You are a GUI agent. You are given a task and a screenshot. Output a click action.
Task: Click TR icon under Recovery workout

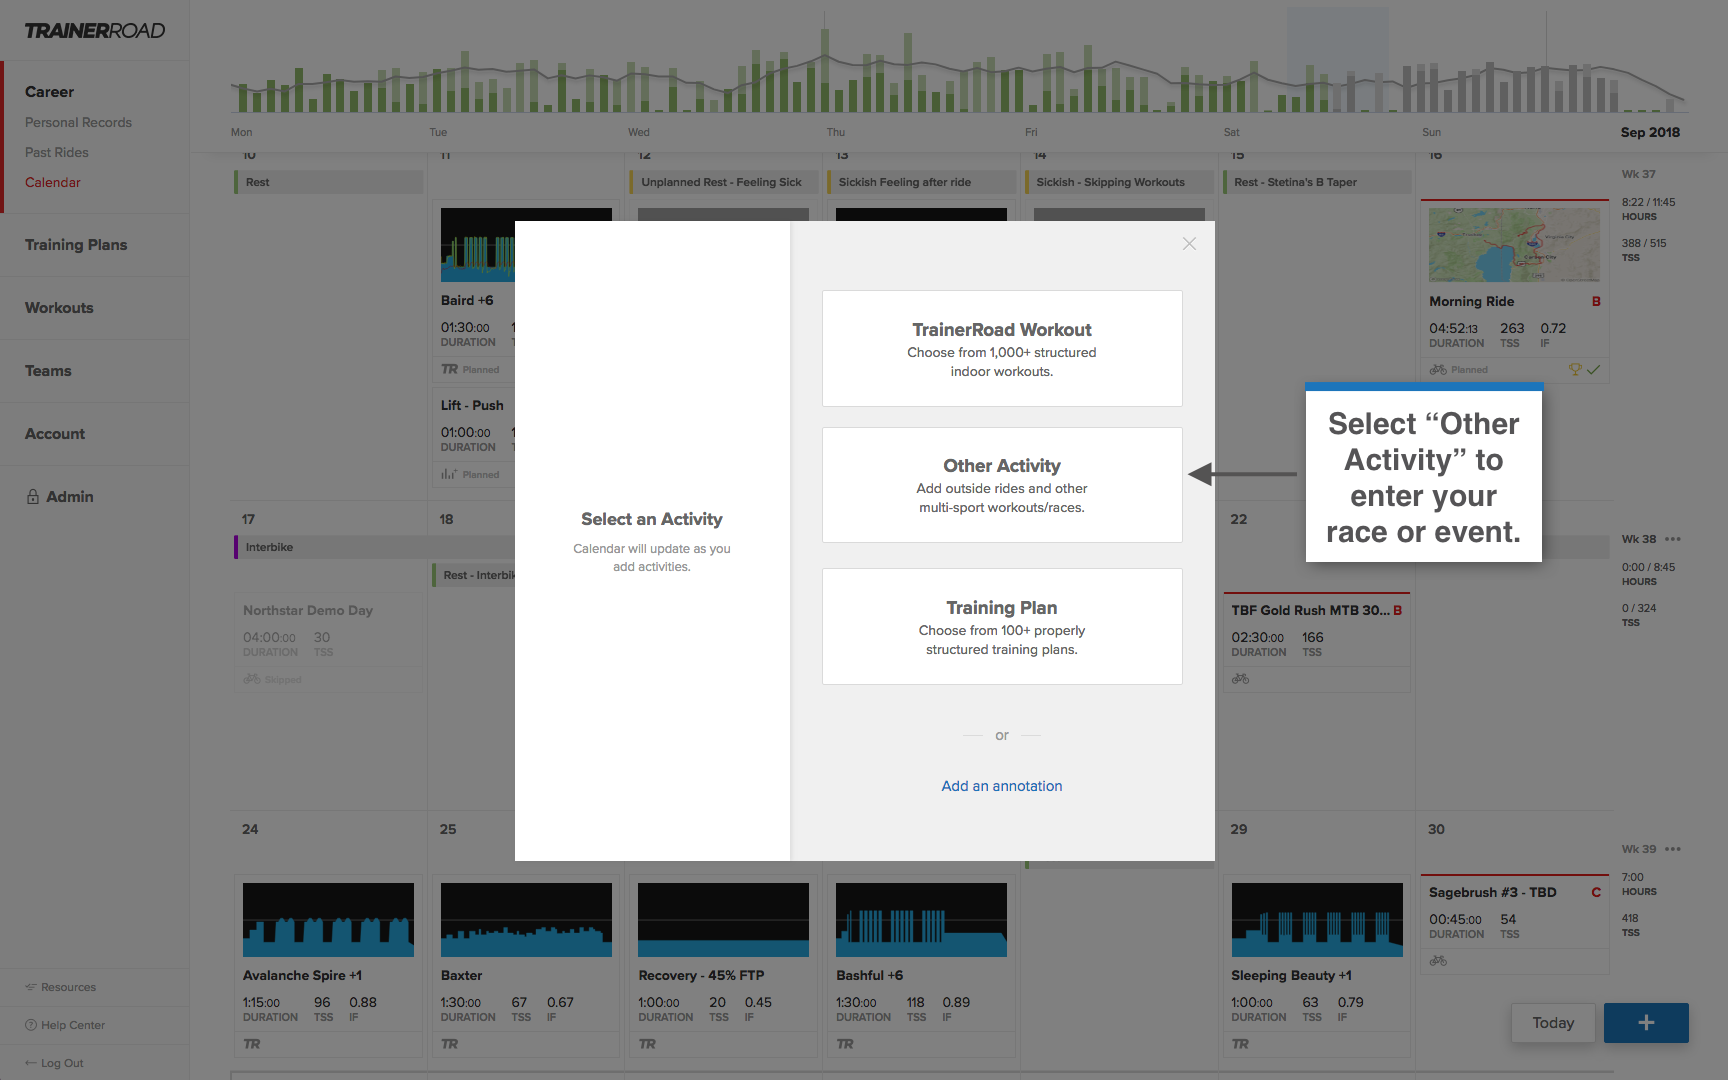647,1044
